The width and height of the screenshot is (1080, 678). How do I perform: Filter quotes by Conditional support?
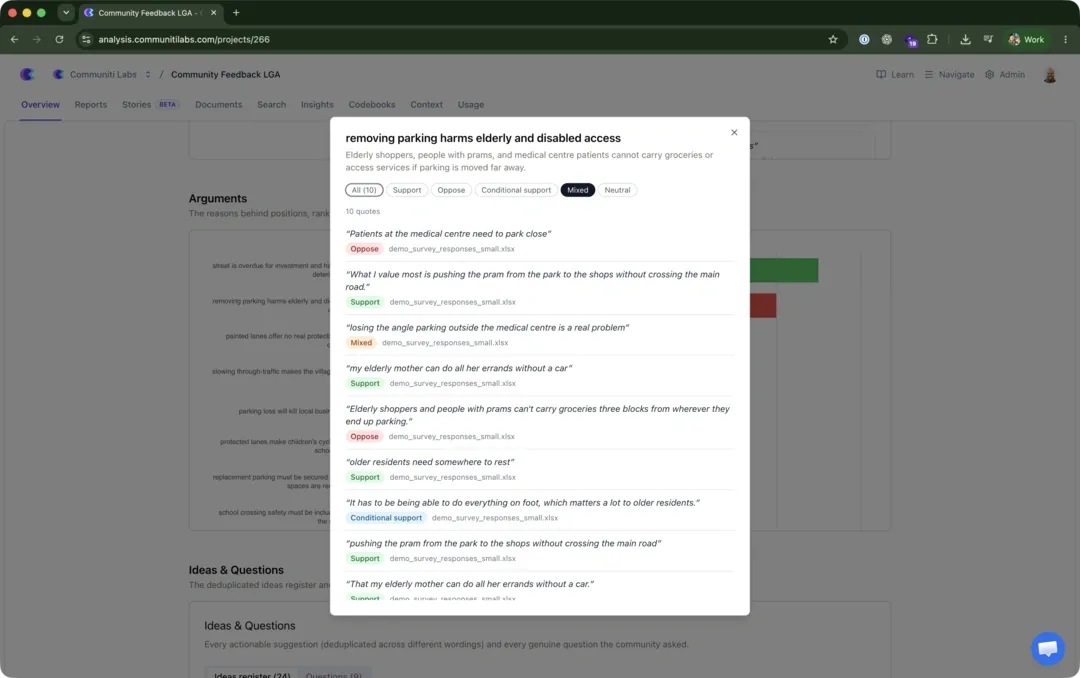516,190
